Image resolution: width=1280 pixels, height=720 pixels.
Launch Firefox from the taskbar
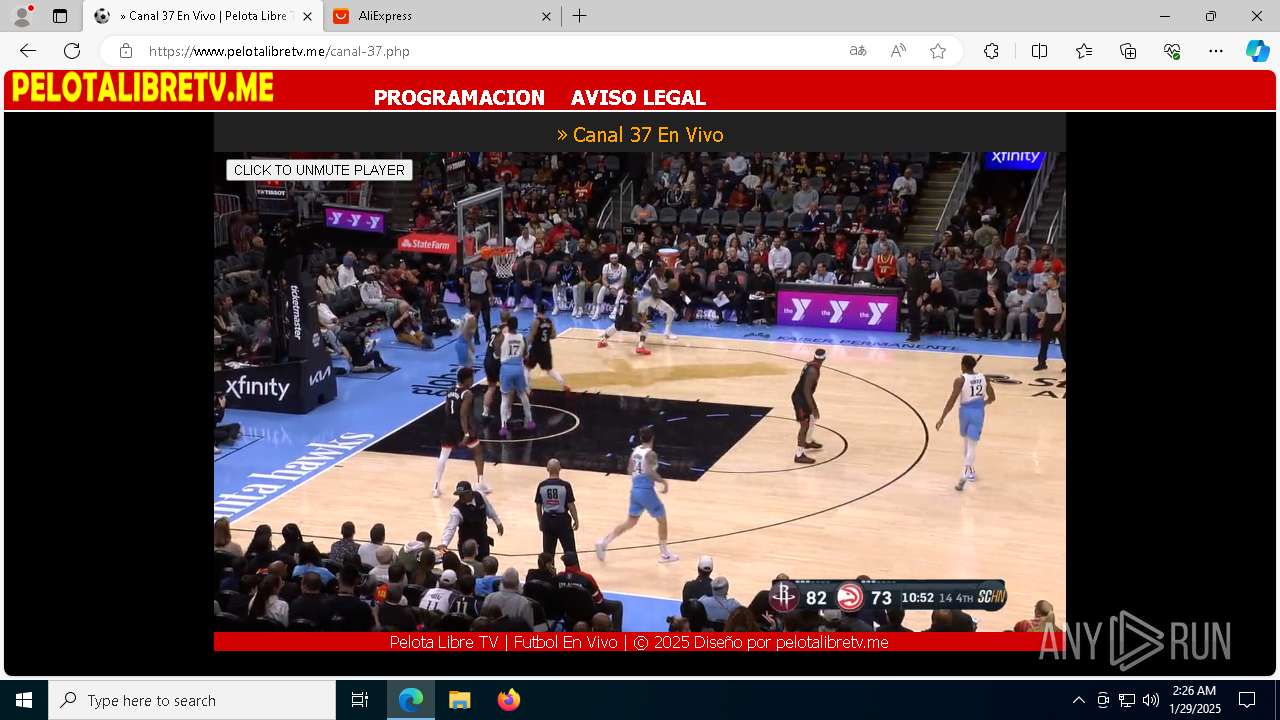point(508,700)
